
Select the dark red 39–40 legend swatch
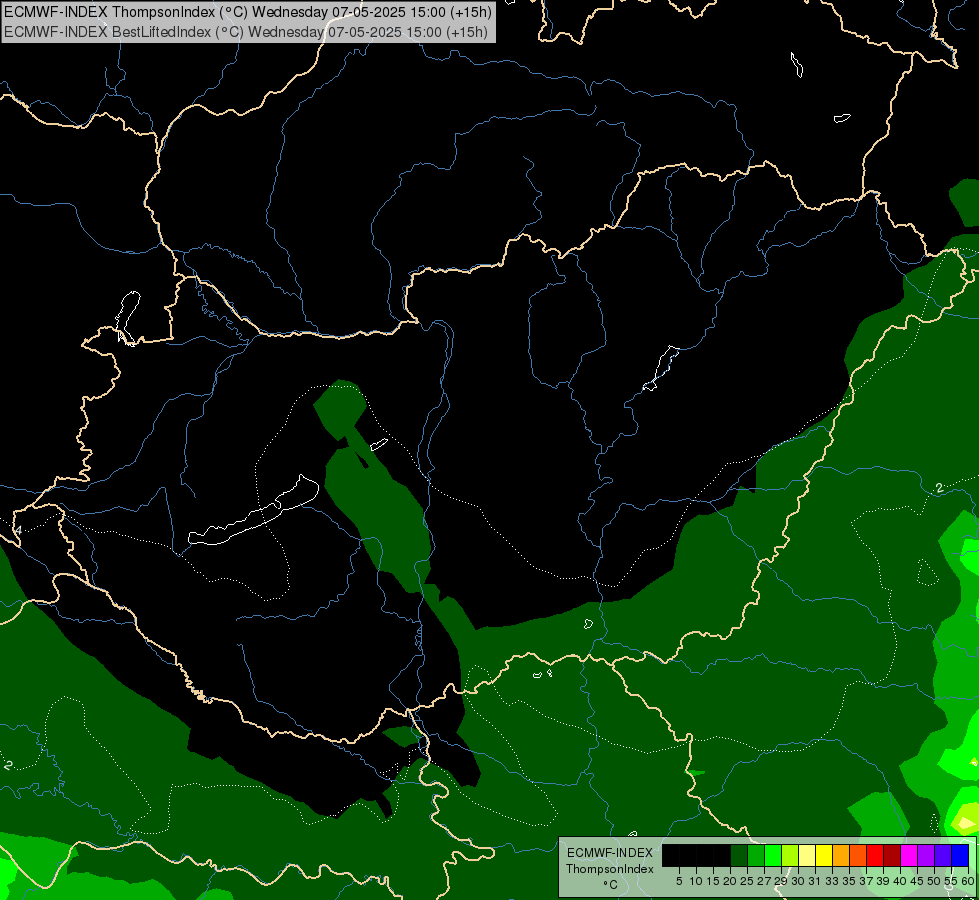pos(892,855)
